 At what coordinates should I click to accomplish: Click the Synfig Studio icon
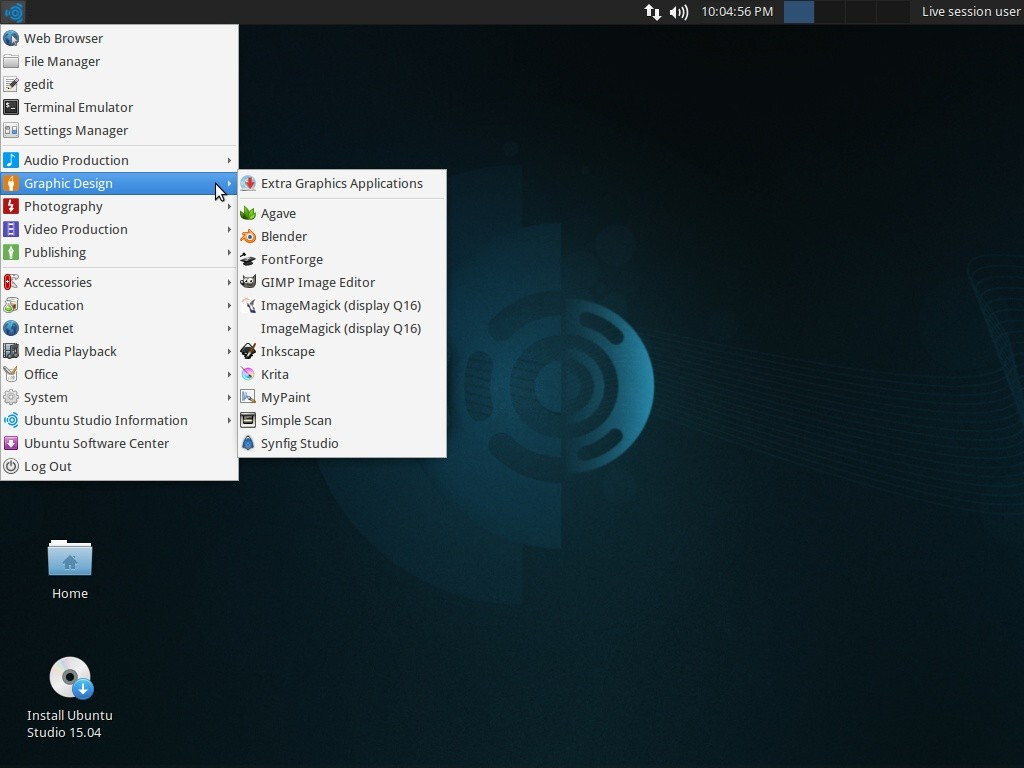(x=248, y=443)
